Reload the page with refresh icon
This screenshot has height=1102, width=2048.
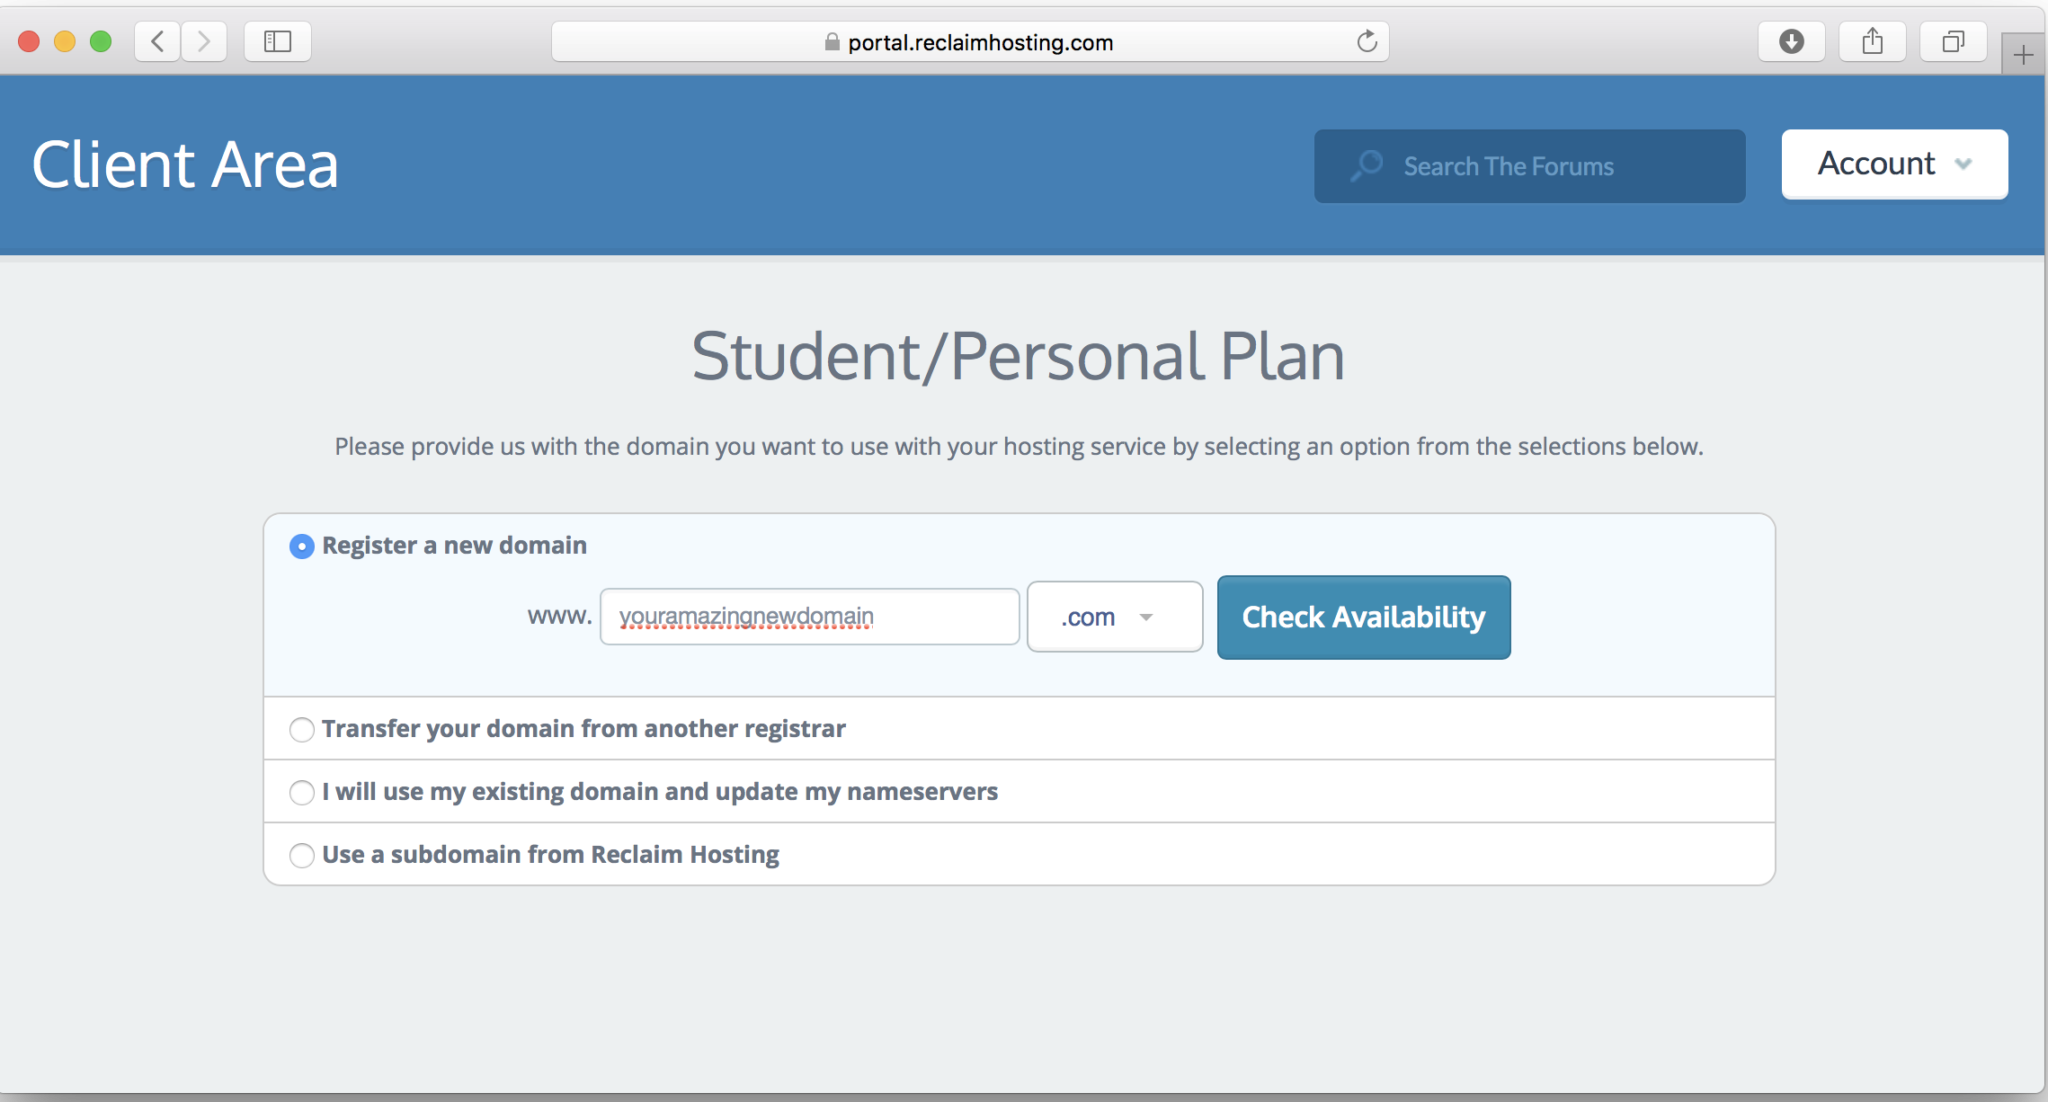pos(1367,42)
